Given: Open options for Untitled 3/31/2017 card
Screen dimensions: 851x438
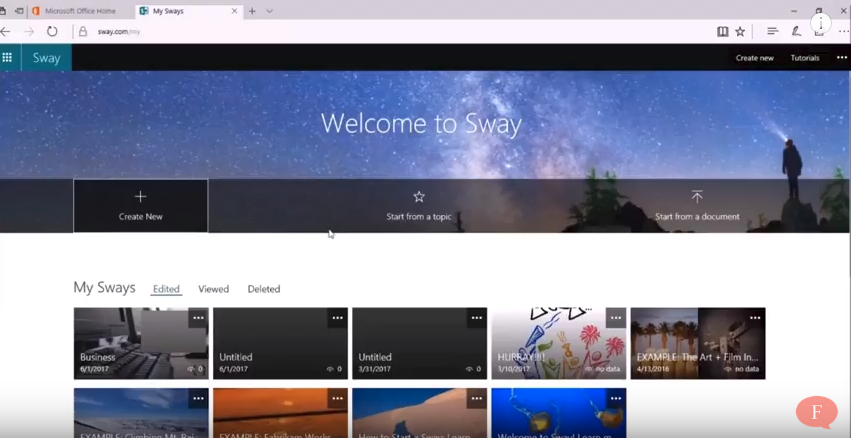Looking at the screenshot, I should (x=477, y=318).
